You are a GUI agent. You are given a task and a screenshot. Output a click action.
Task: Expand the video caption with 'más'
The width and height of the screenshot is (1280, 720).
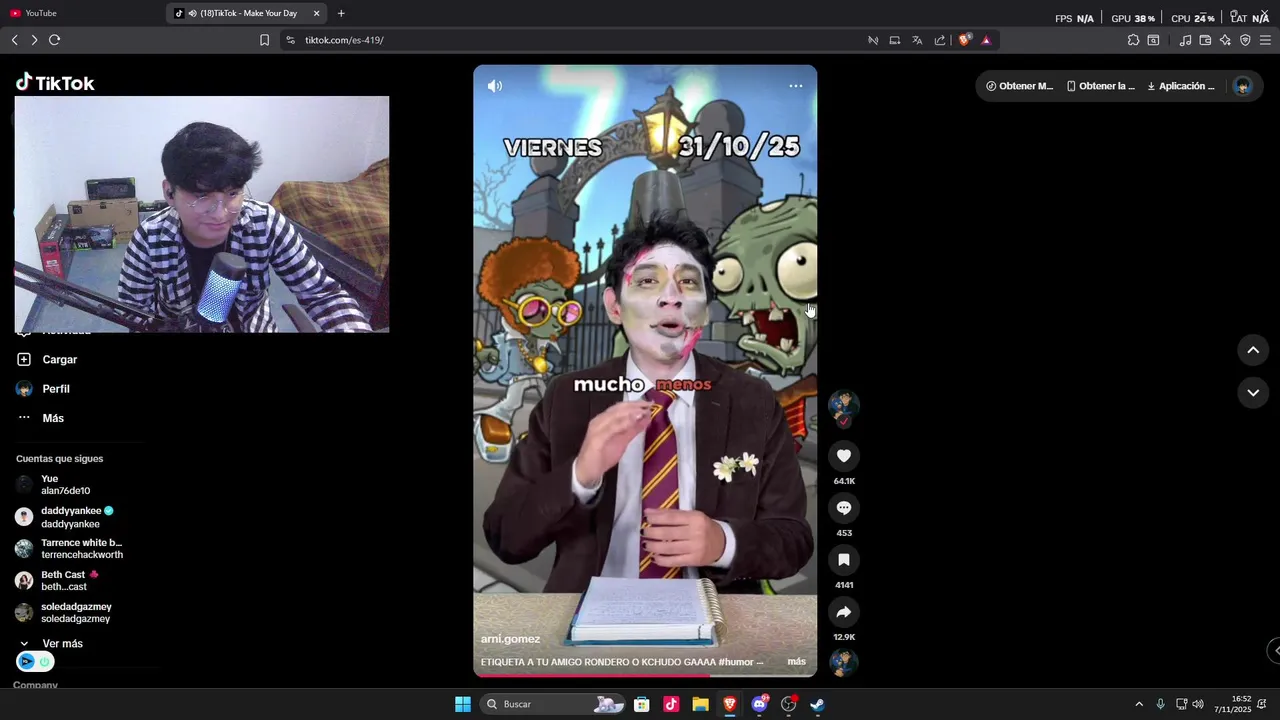796,662
